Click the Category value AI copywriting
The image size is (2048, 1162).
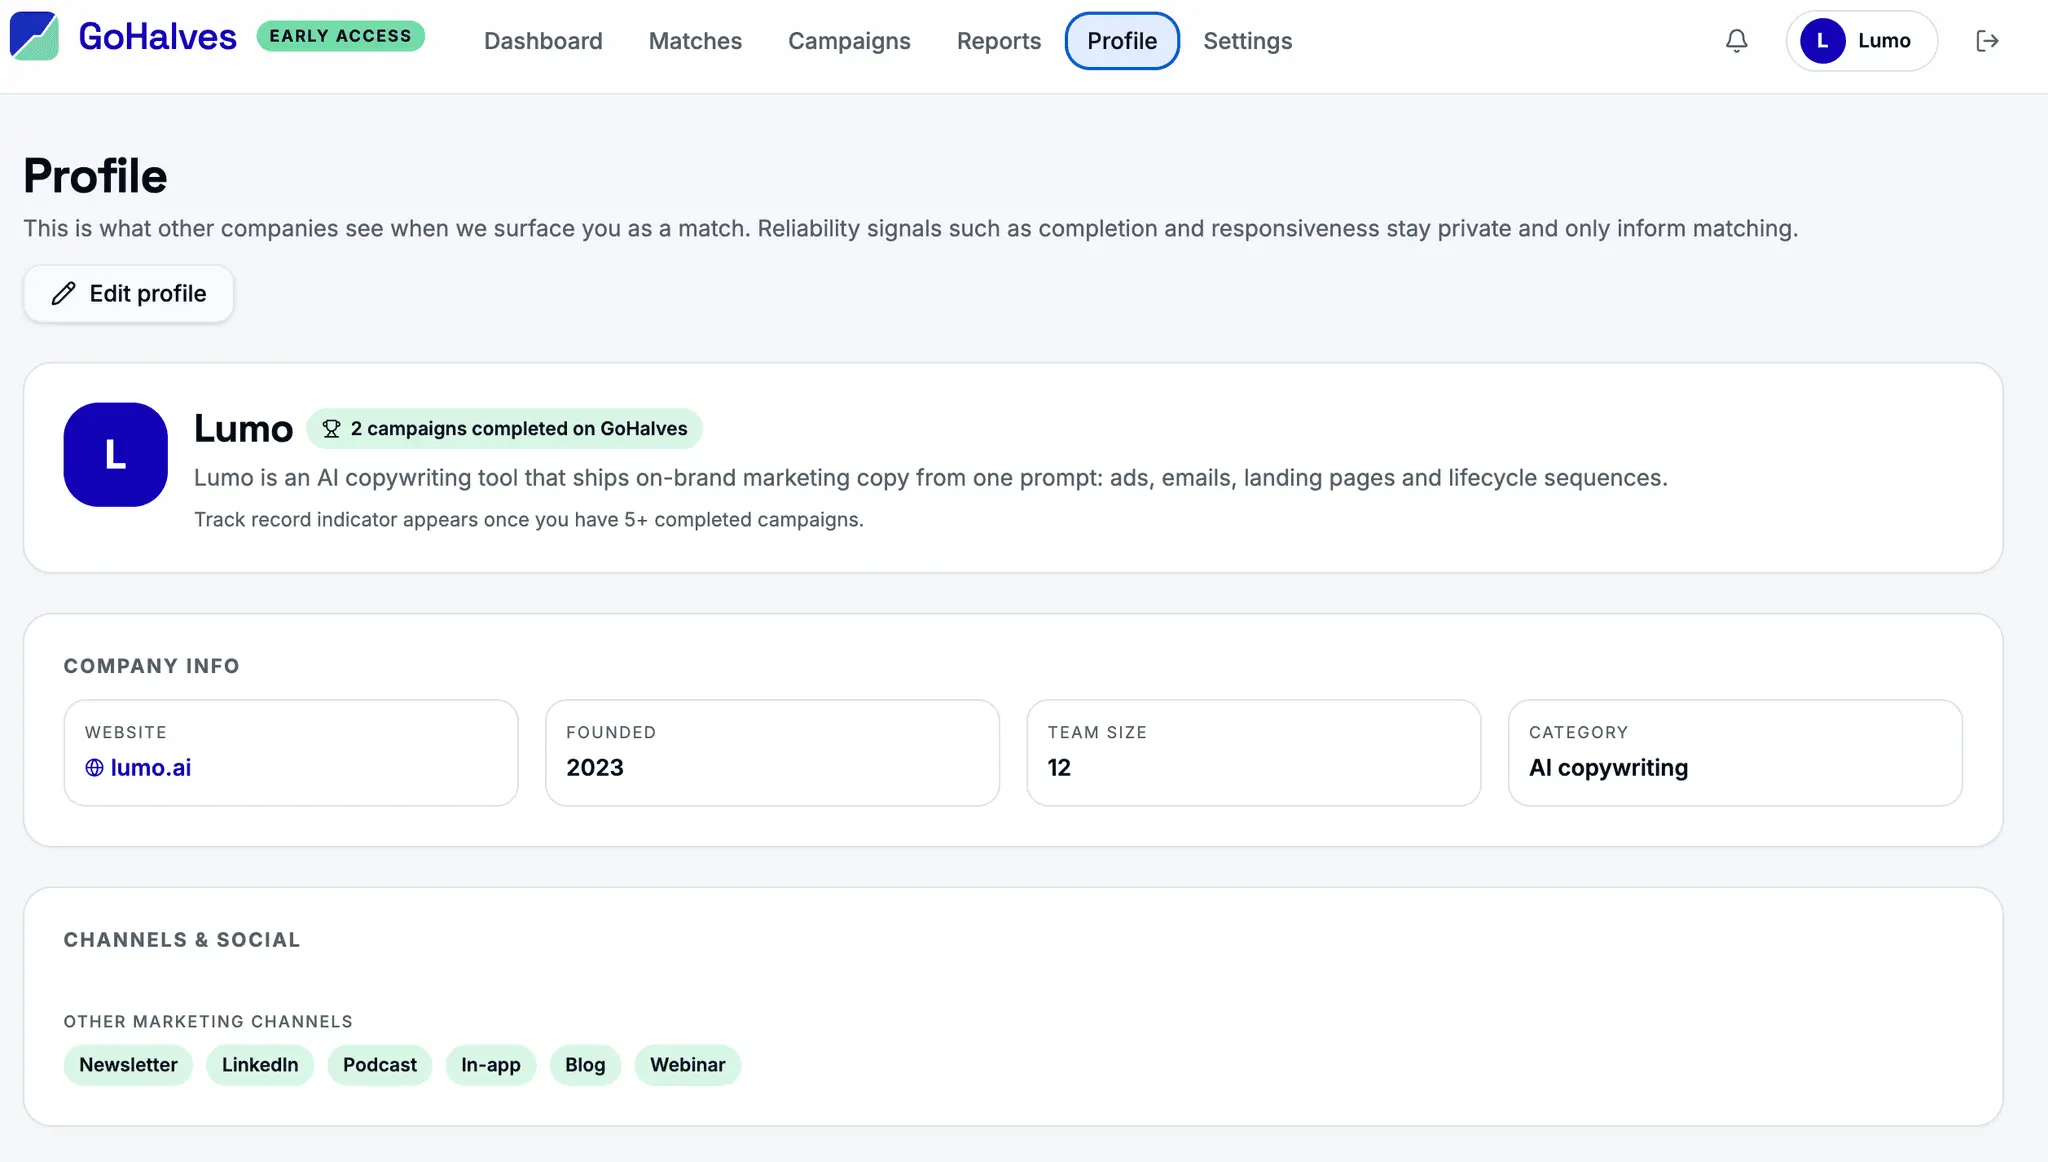click(1608, 768)
